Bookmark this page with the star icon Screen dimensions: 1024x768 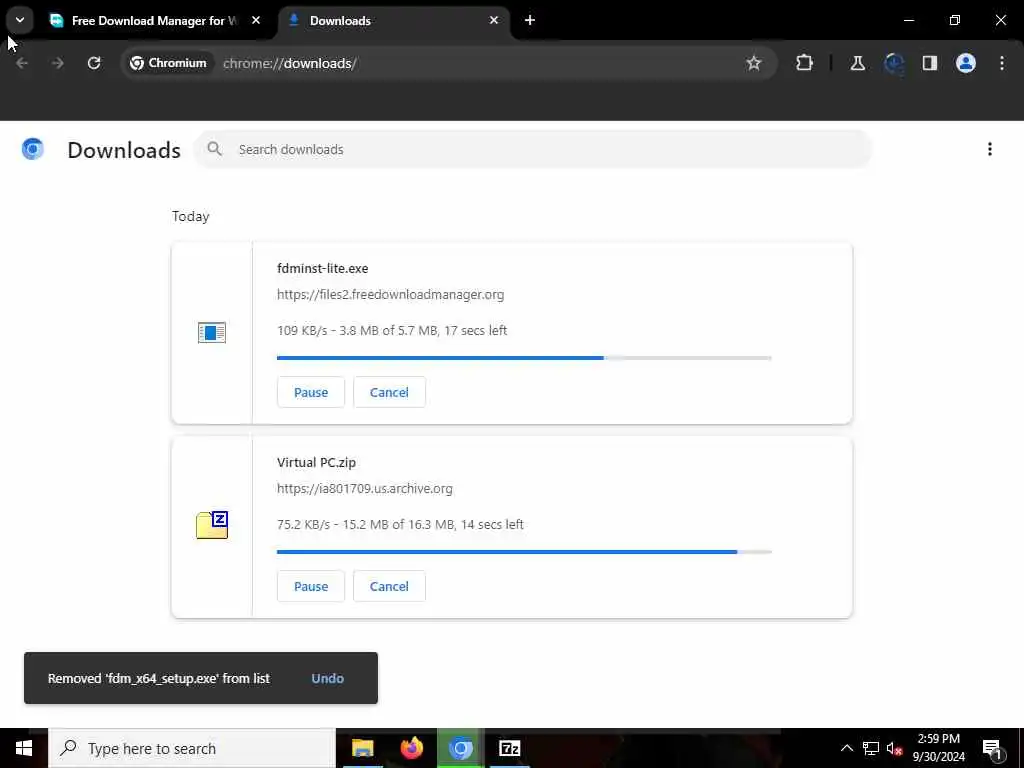(x=754, y=63)
